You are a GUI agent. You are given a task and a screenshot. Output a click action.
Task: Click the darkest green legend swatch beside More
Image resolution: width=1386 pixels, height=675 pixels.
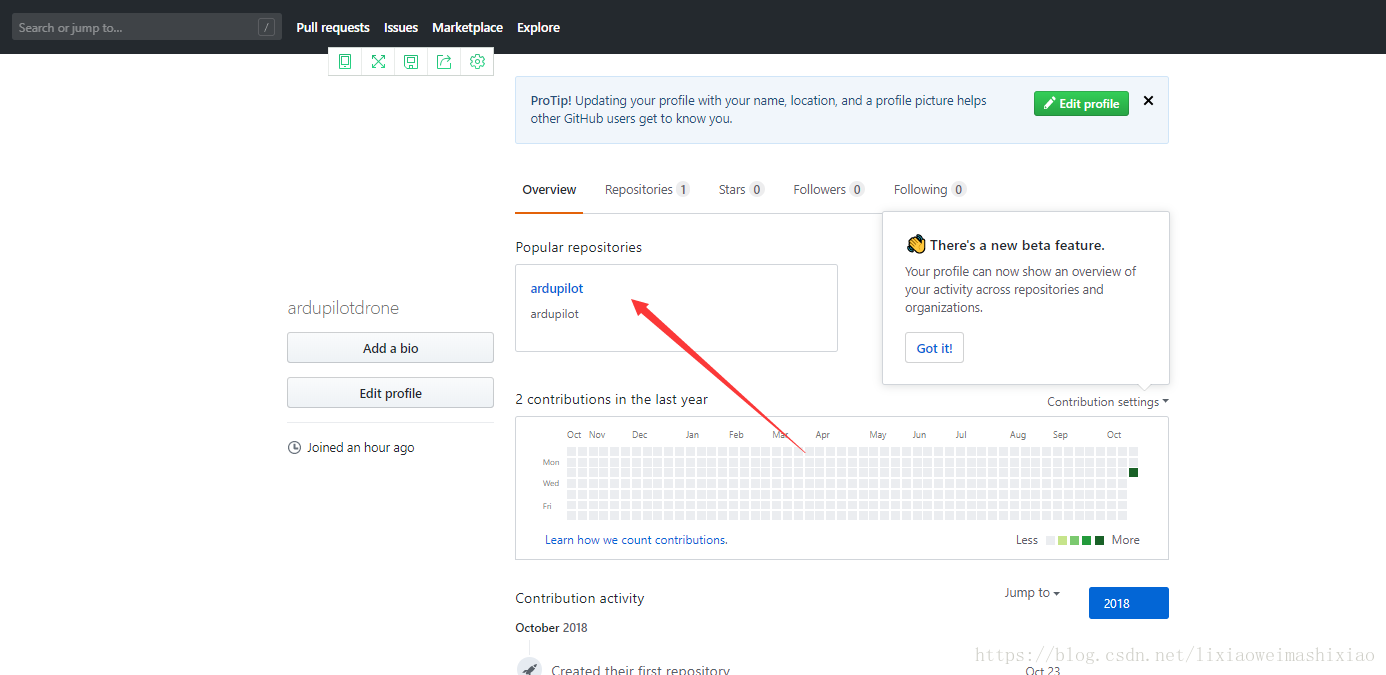click(1099, 540)
